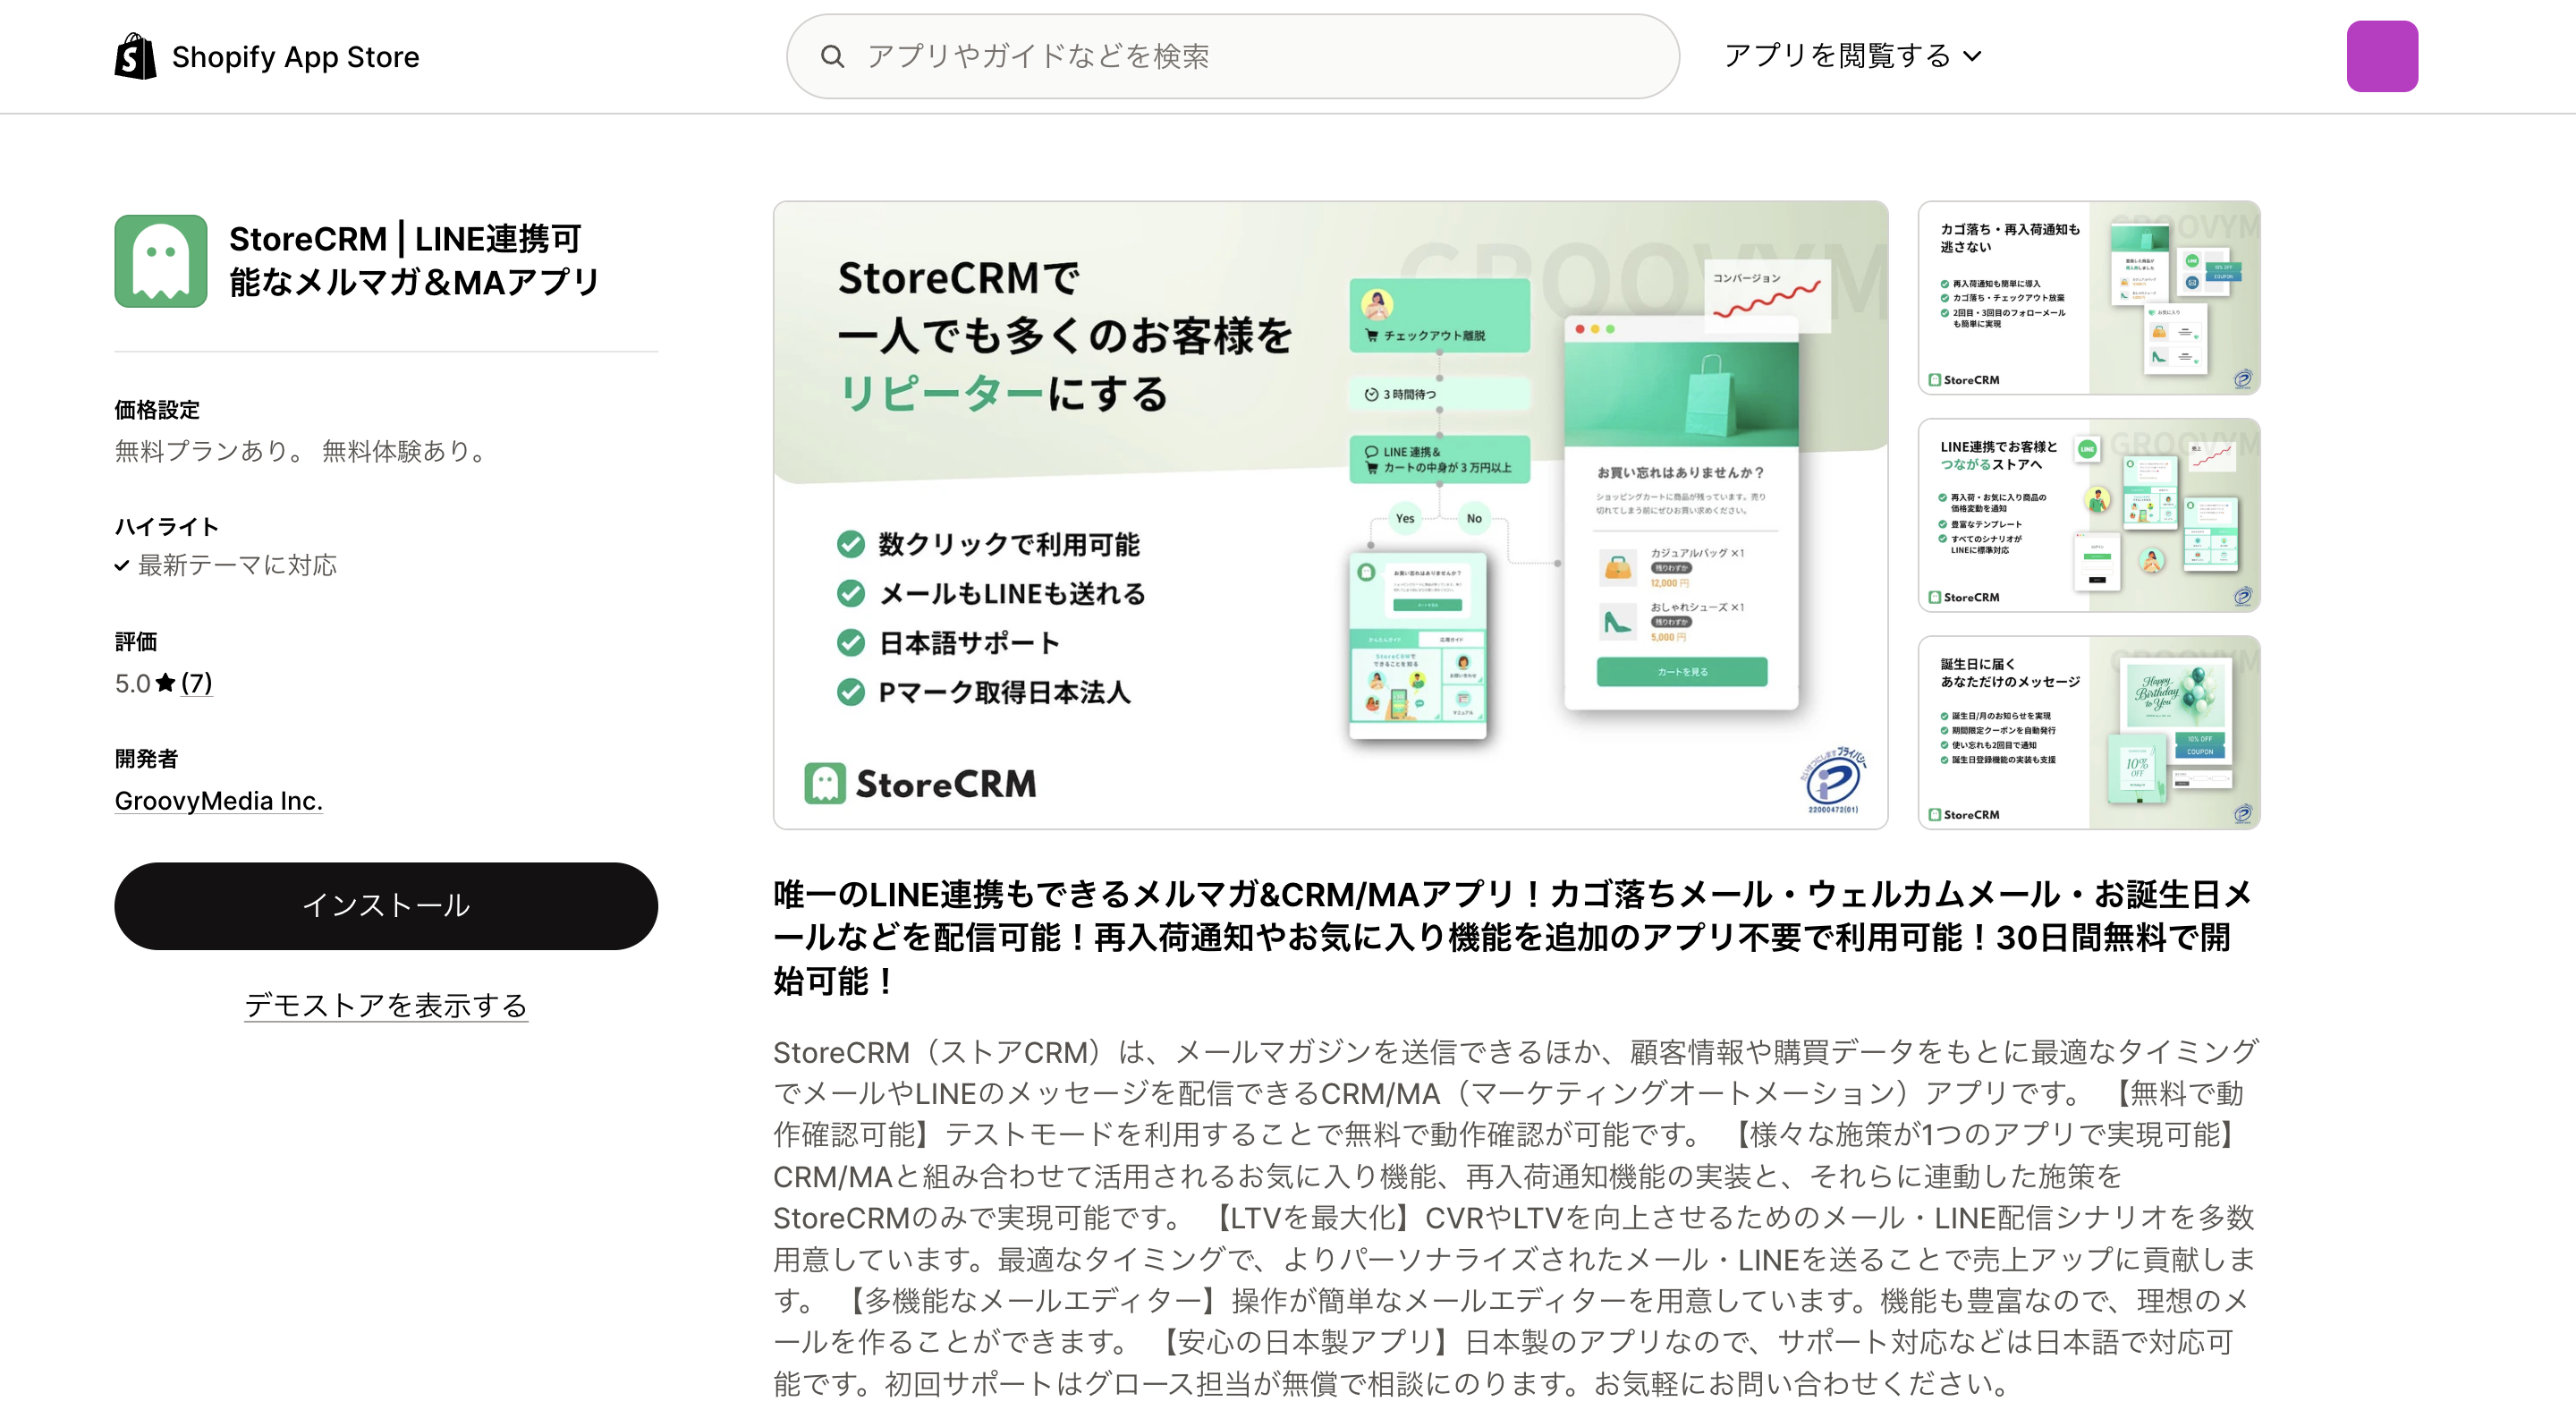Open the GroovyMedia Inc. developer link

tap(218, 801)
